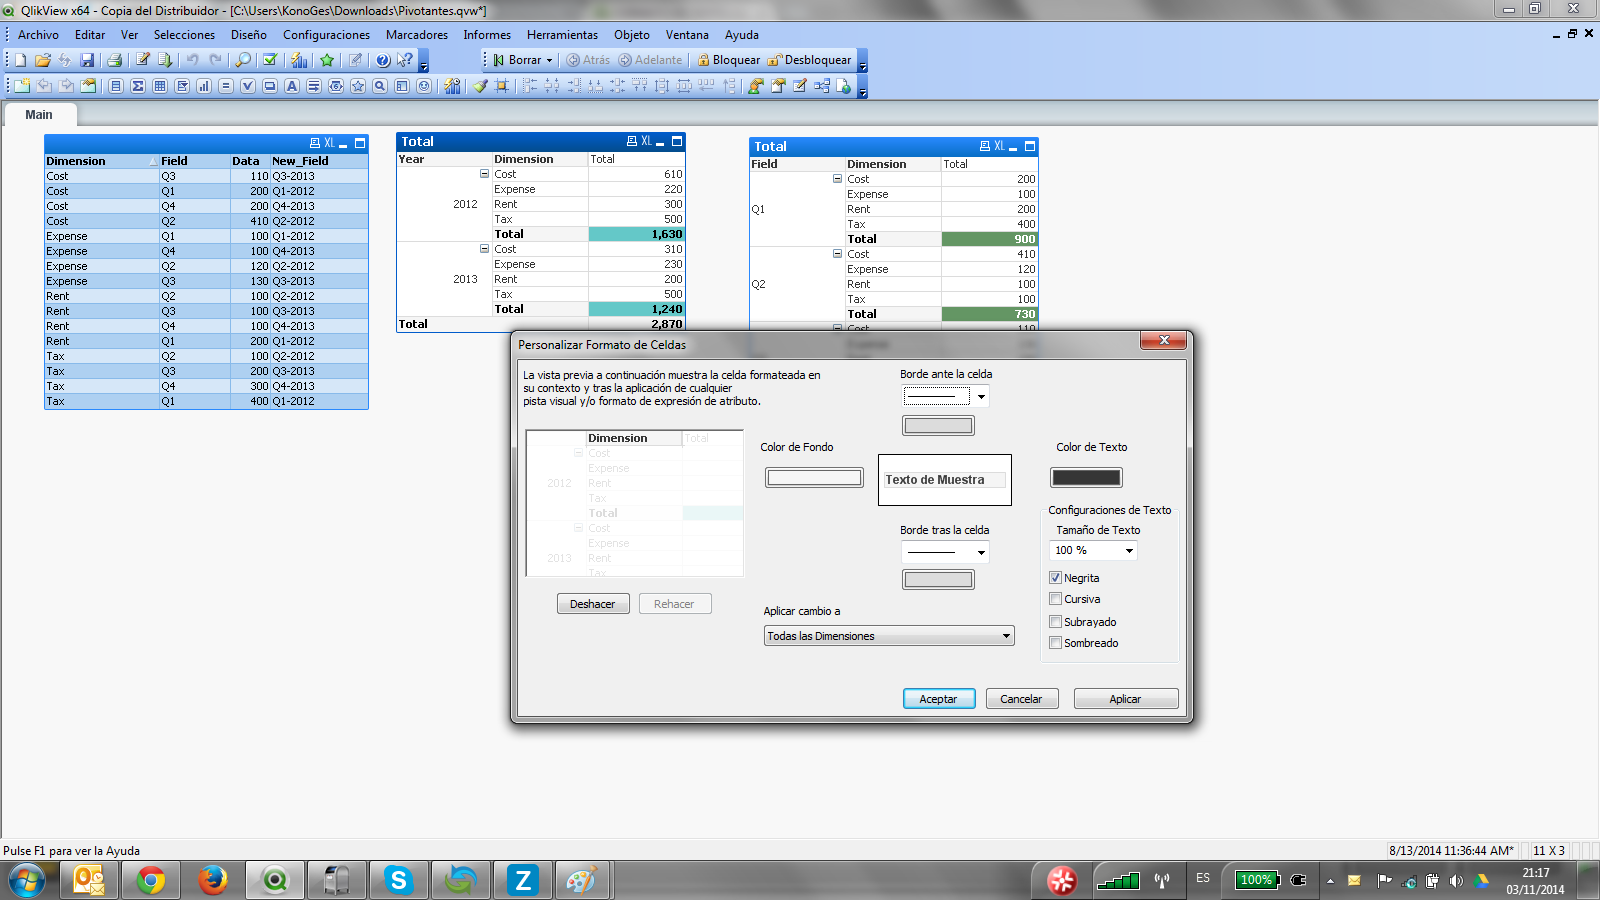Click the Save disk icon

(87, 60)
